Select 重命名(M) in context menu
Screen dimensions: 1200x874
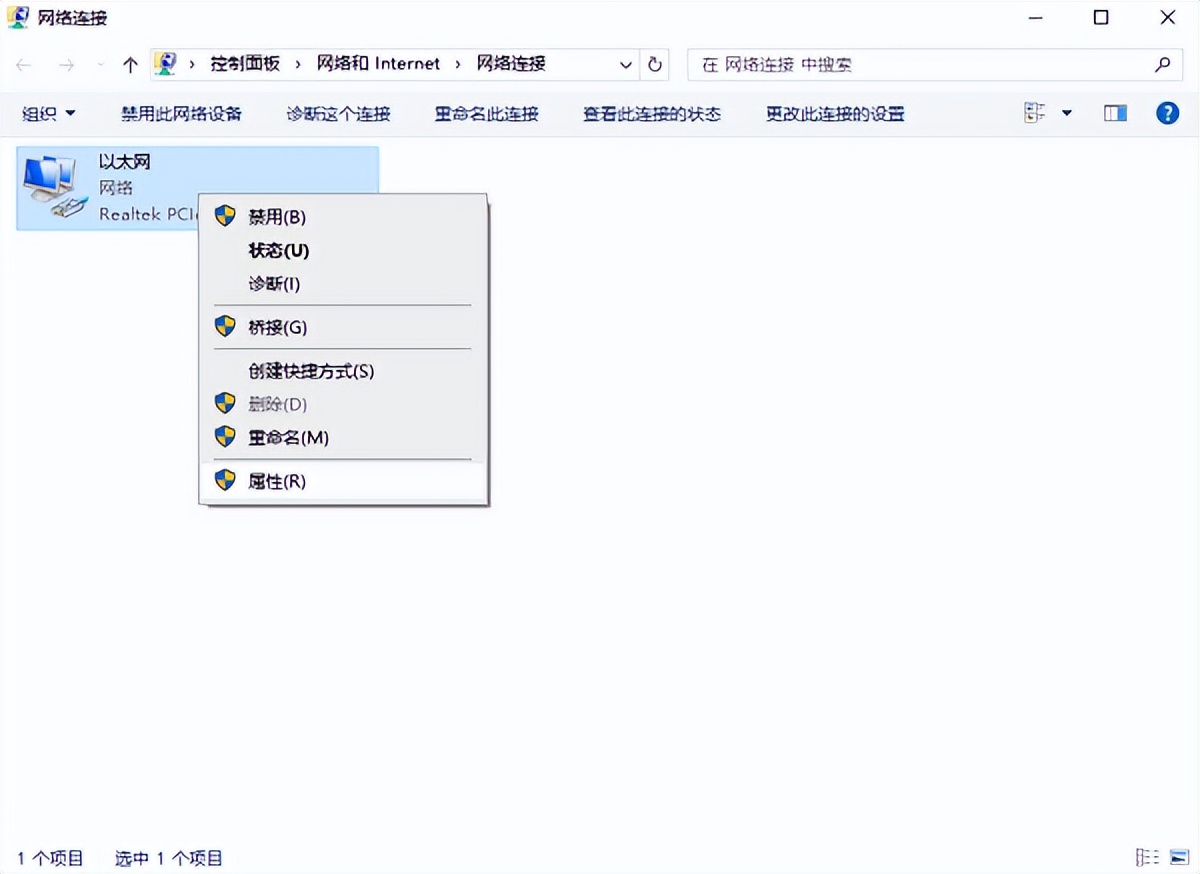pos(344,437)
